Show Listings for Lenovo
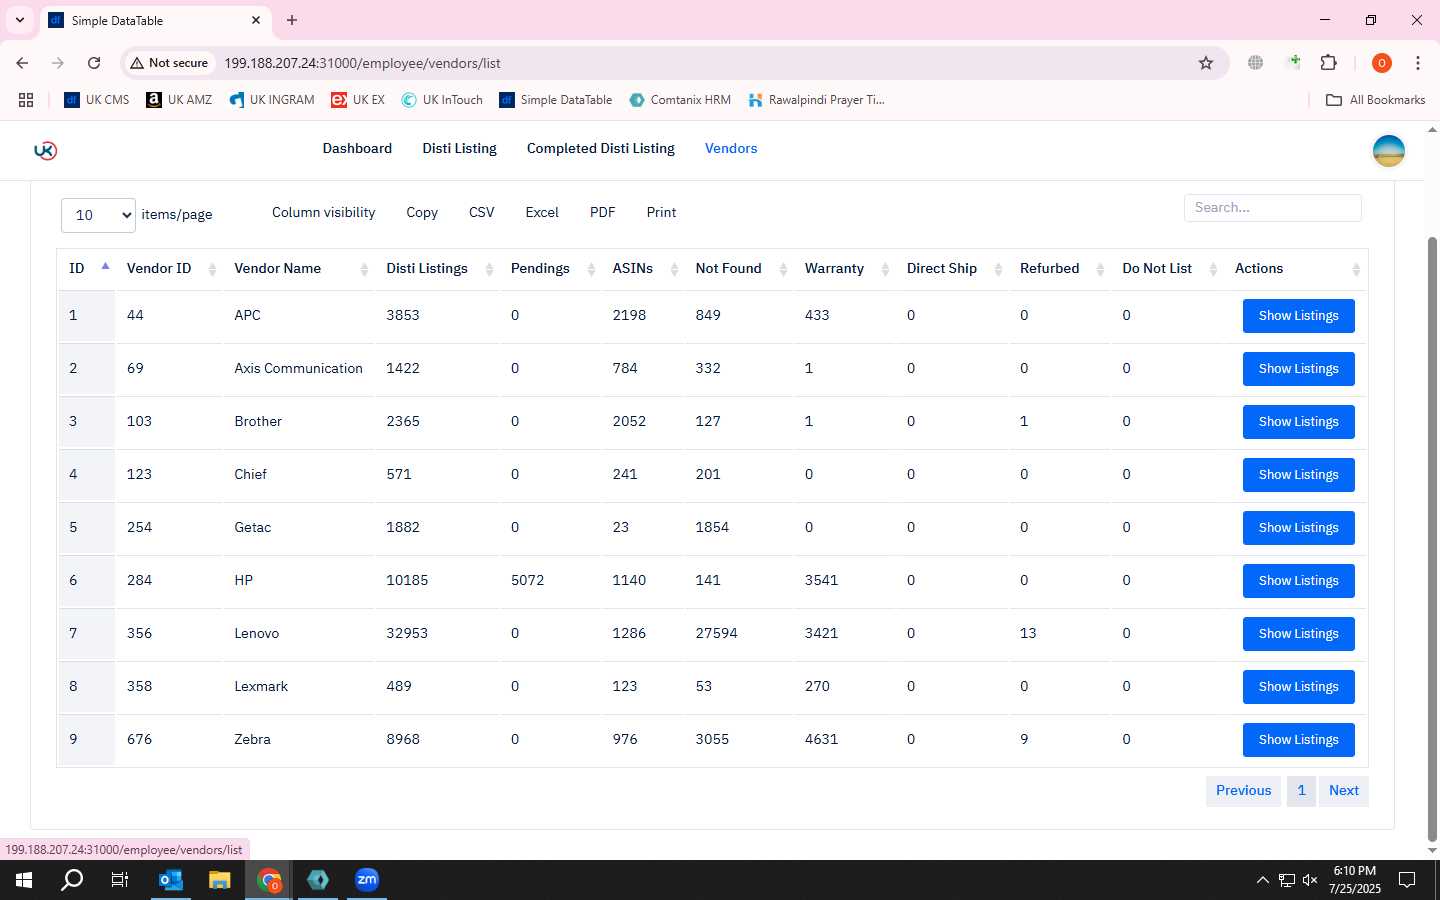Image resolution: width=1440 pixels, height=900 pixels. (x=1298, y=634)
